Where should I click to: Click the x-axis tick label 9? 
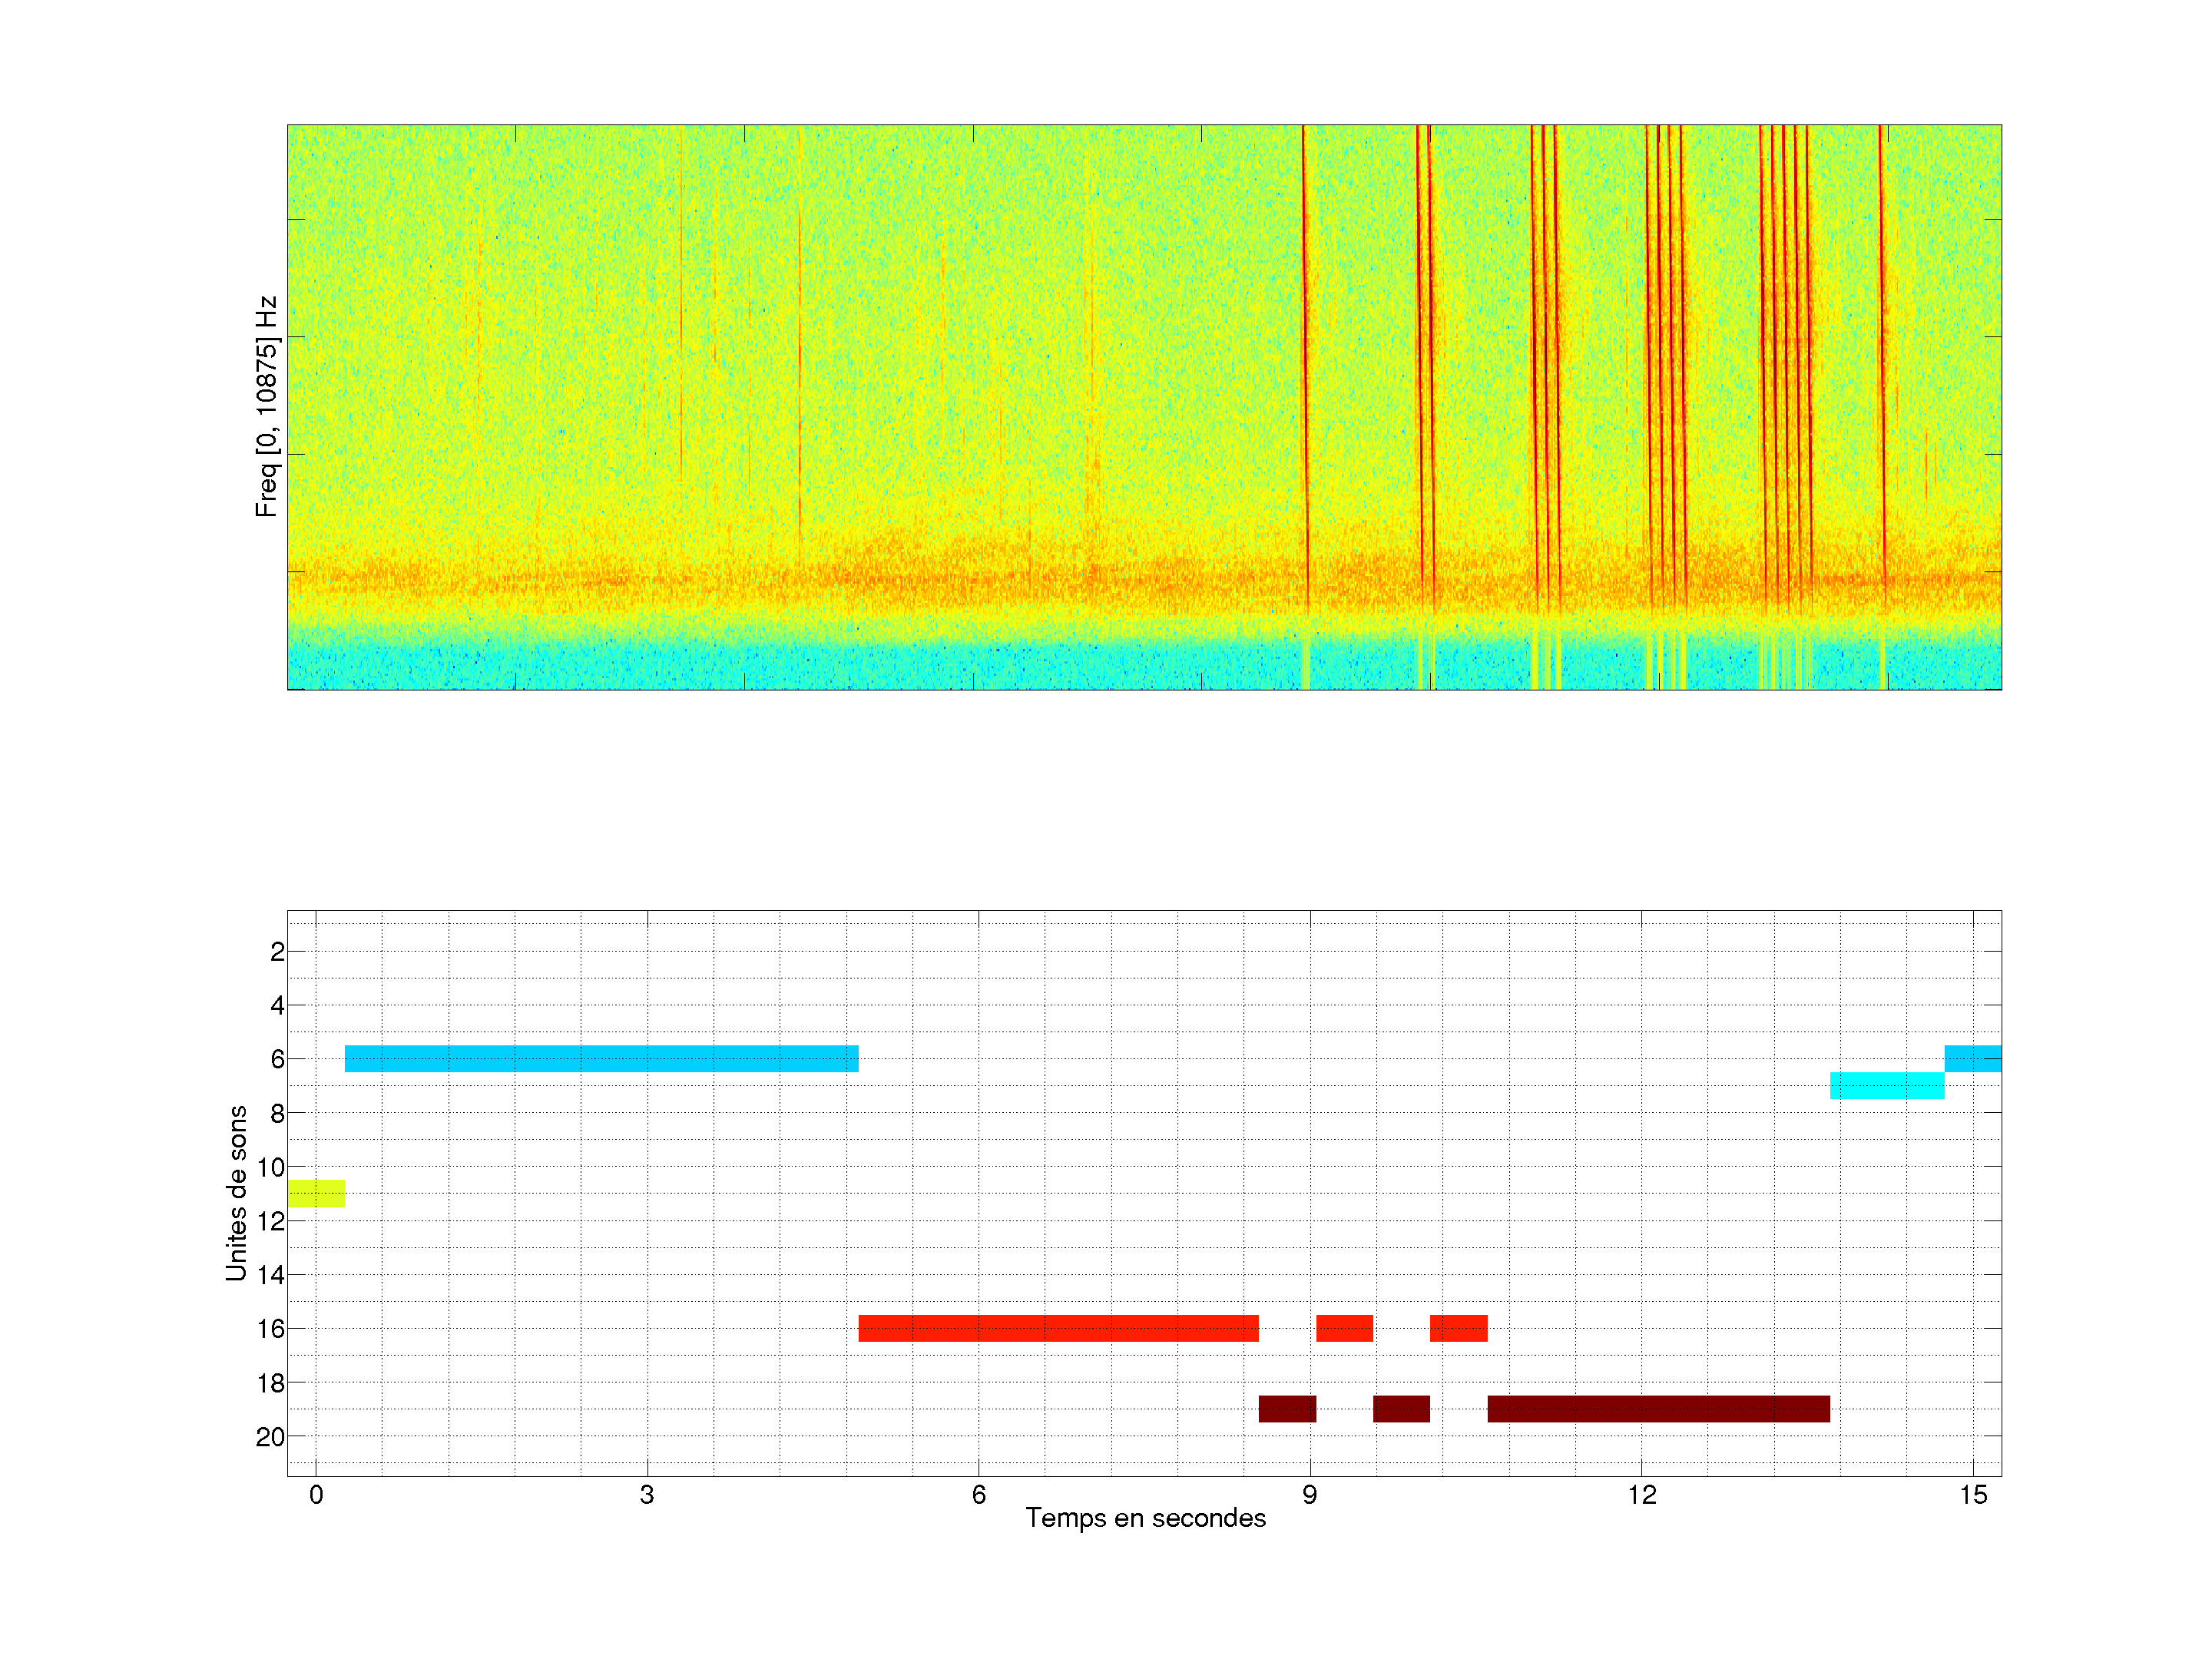[1309, 1495]
